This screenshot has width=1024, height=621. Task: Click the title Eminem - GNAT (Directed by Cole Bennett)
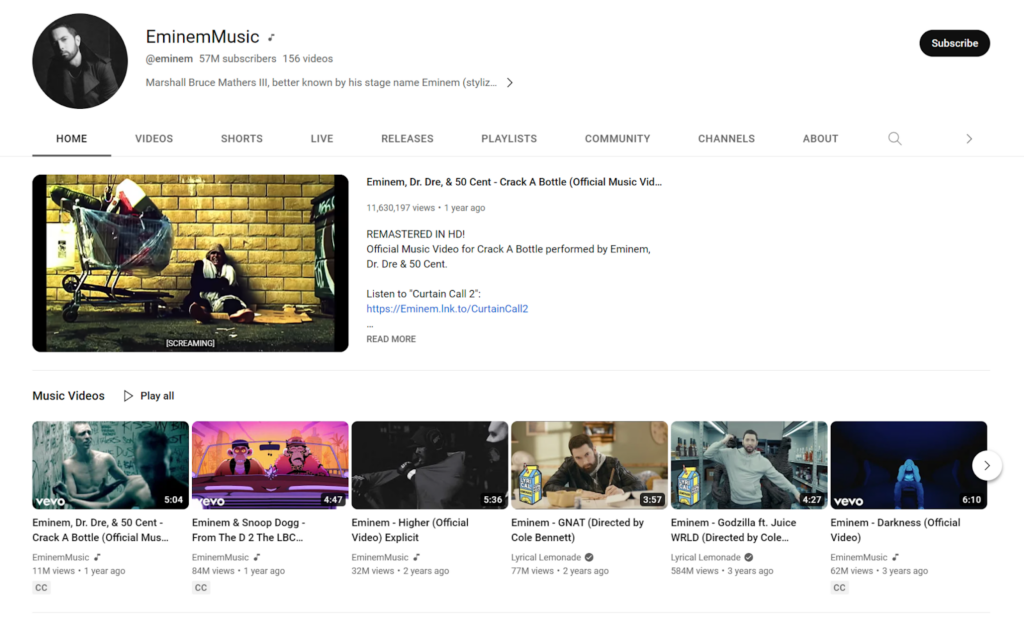(577, 530)
